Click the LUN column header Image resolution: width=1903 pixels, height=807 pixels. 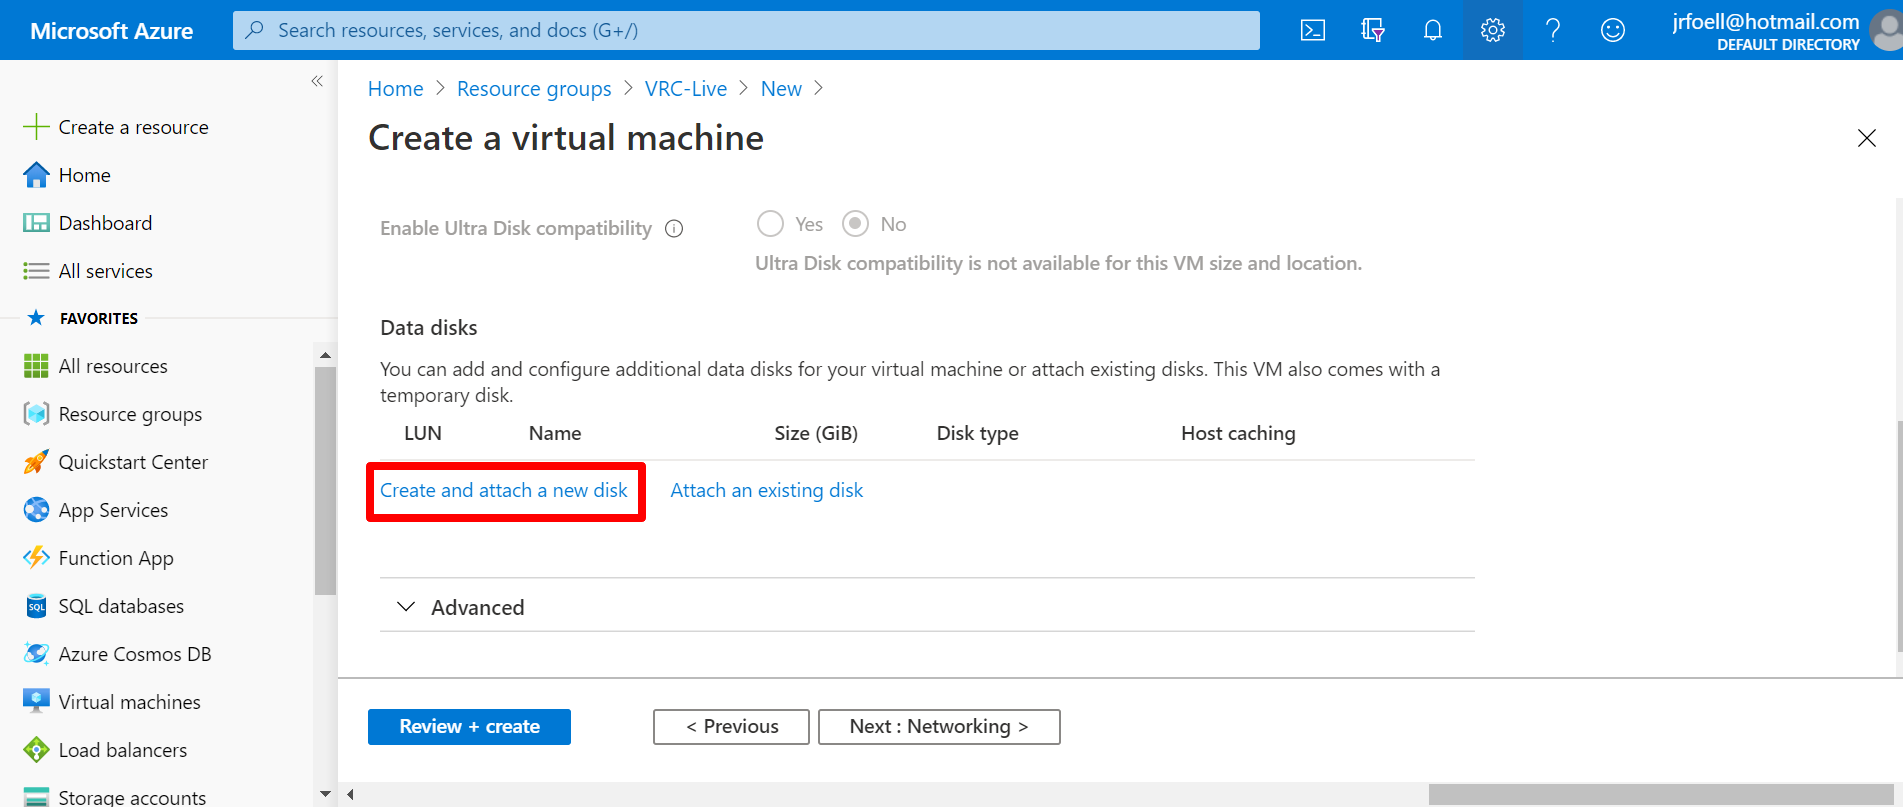[x=423, y=433]
